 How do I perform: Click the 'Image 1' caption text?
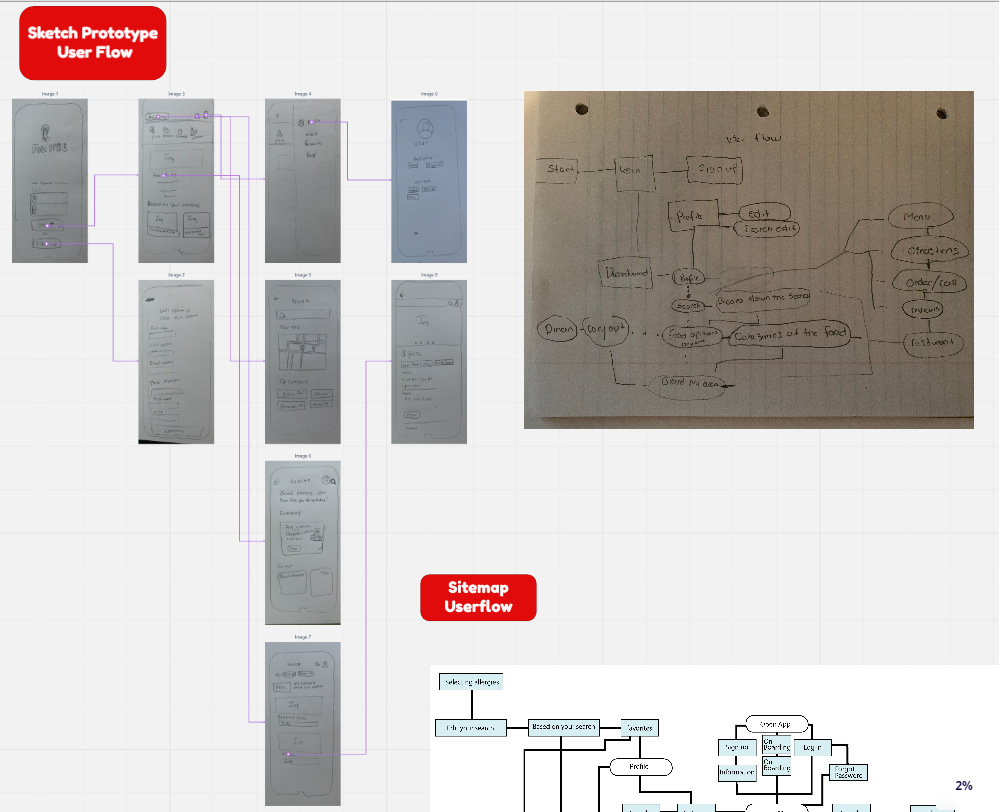click(x=50, y=94)
